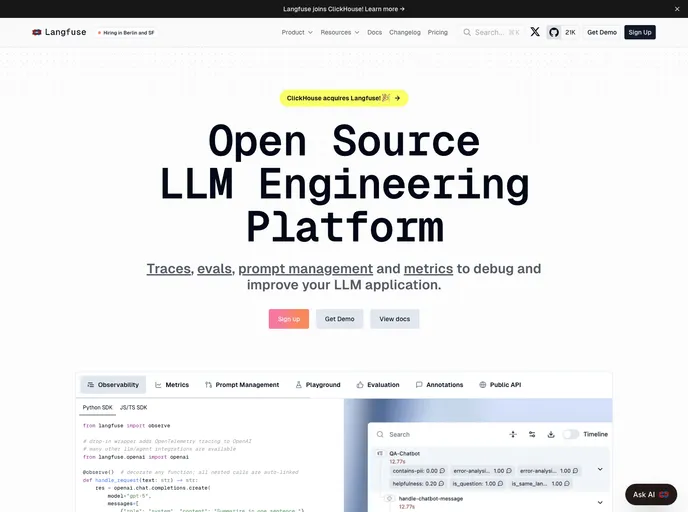This screenshot has height=512, width=688.
Task: Open the Product dropdown menu
Action: coord(297,32)
